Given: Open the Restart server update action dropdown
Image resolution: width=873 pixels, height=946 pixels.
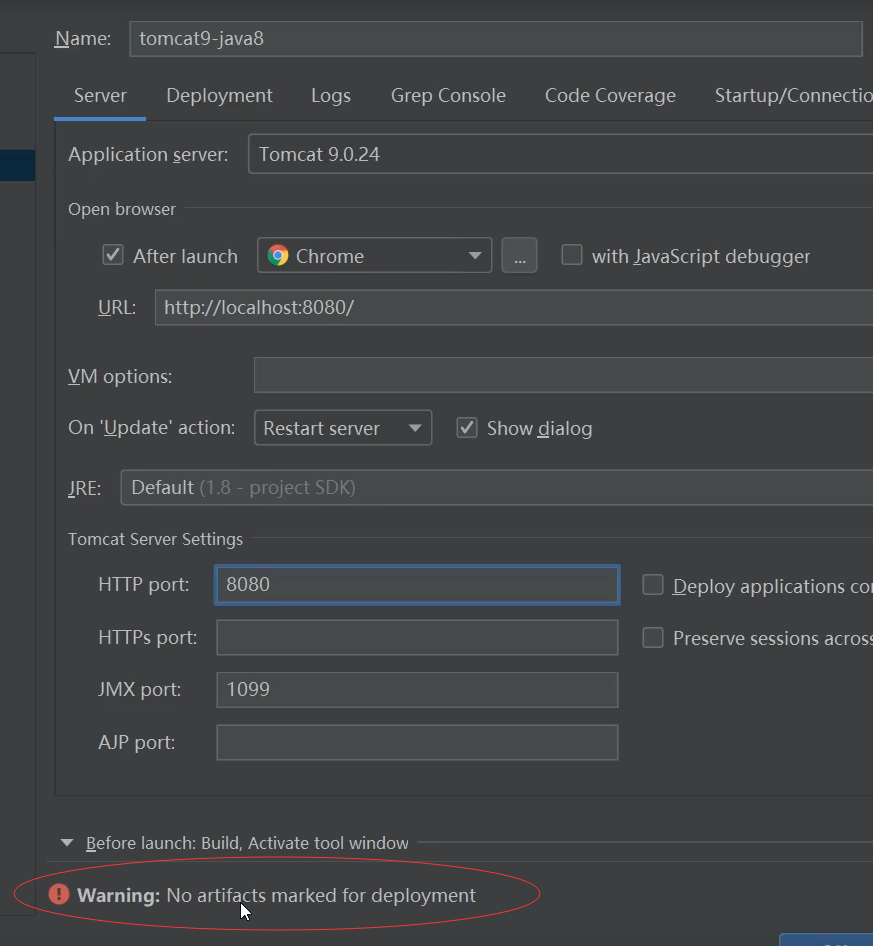Looking at the screenshot, I should point(343,428).
